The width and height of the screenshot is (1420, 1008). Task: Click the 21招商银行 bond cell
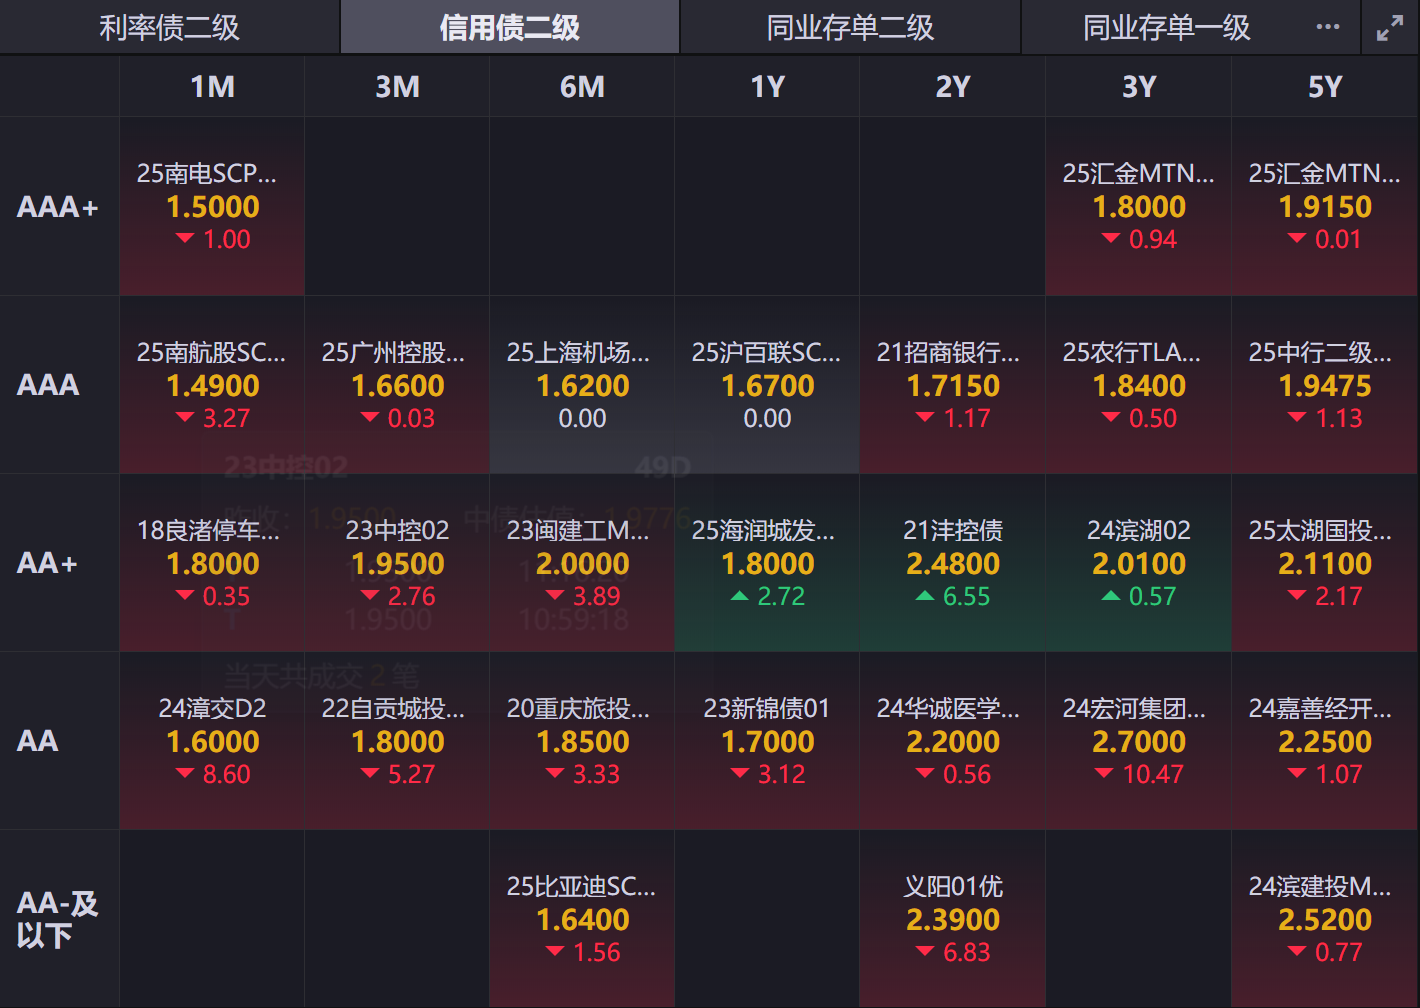(951, 385)
